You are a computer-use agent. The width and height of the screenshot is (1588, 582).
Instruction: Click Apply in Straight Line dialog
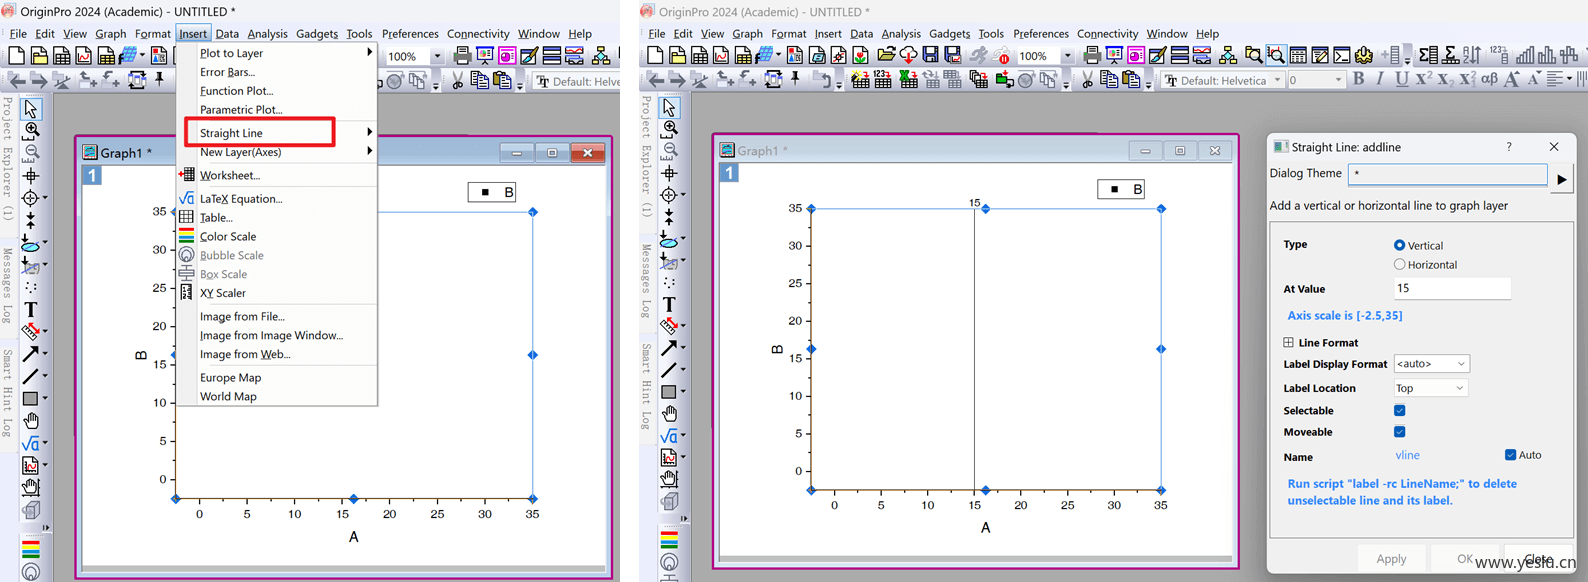pyautogui.click(x=1391, y=558)
